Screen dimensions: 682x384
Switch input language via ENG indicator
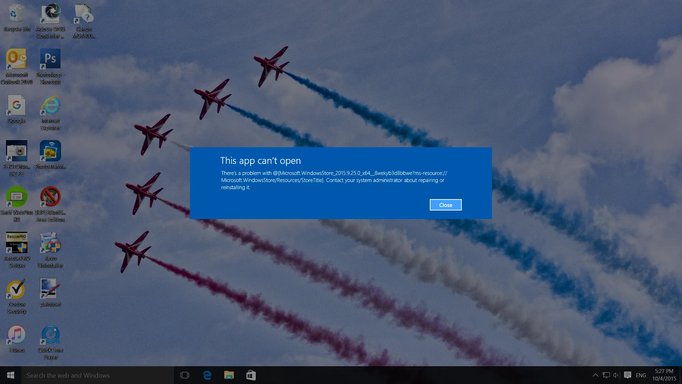coord(640,375)
